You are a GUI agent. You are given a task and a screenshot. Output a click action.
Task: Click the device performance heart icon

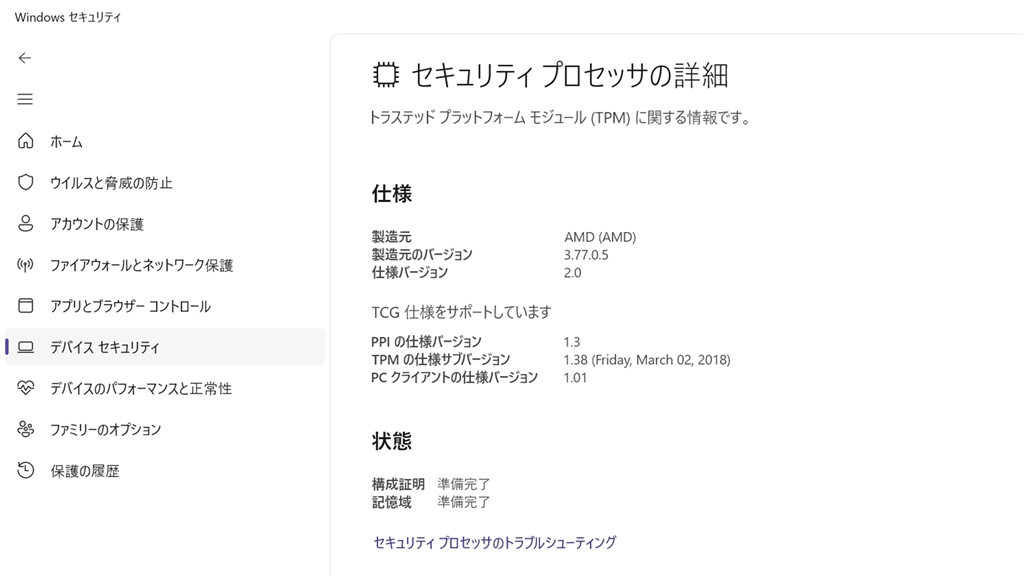26,388
